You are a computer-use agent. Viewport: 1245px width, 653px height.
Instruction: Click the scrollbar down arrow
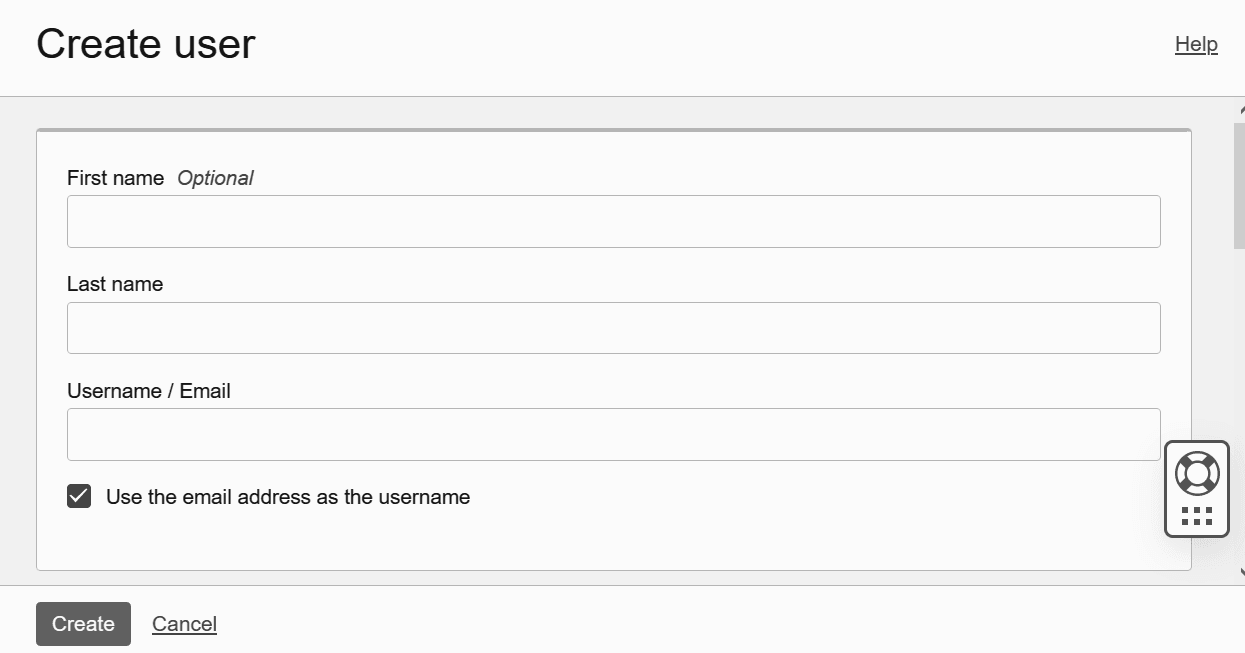(1241, 573)
